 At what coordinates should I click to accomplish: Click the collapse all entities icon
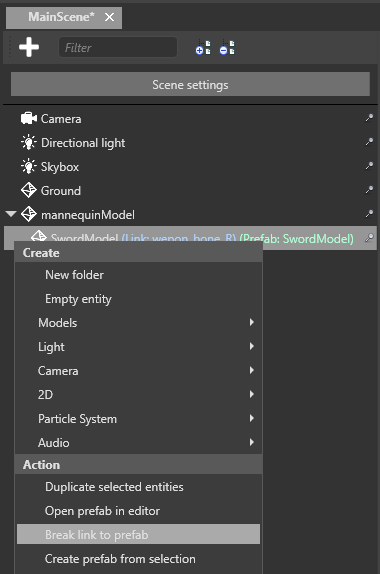coord(227,47)
